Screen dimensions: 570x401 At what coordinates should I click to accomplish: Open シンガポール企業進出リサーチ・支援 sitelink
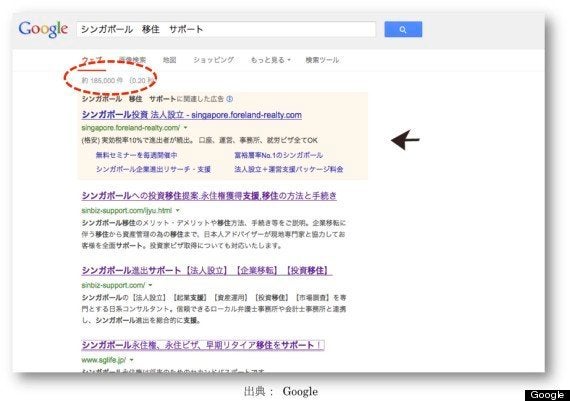click(x=153, y=169)
